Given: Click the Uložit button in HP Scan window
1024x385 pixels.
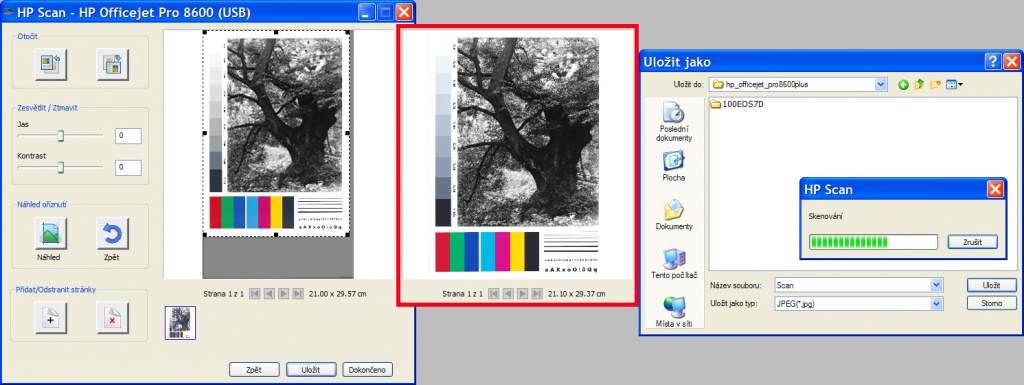Looking at the screenshot, I should [311, 370].
